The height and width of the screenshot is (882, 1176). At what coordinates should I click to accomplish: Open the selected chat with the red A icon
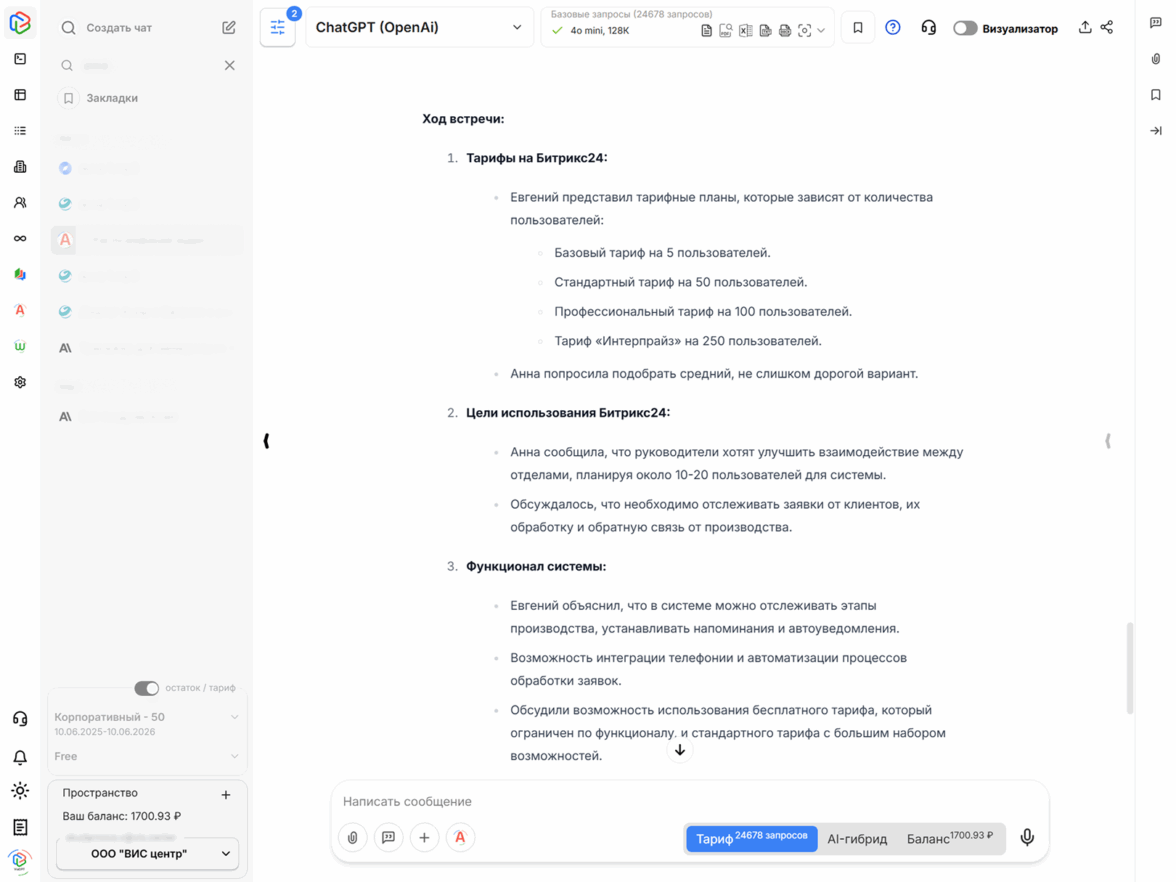(x=148, y=240)
